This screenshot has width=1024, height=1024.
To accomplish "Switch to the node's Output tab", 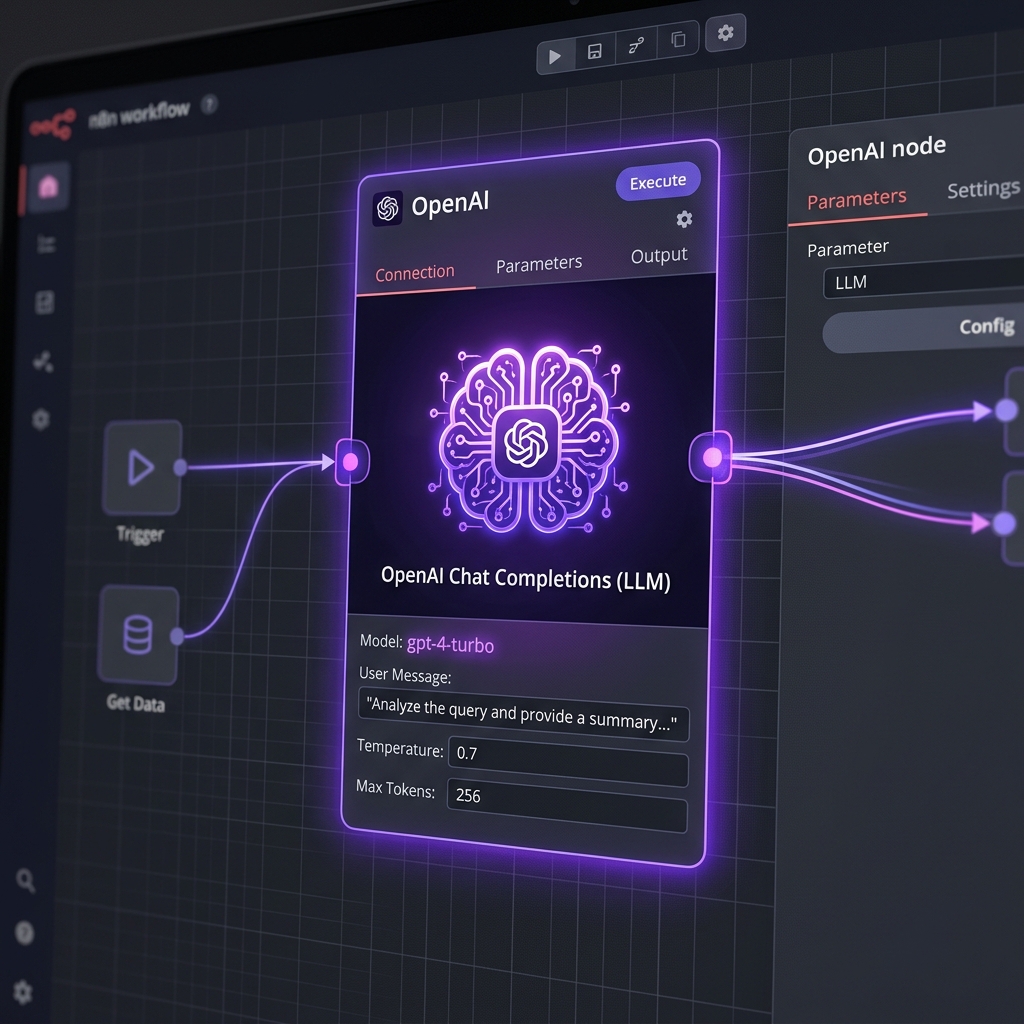I will coord(659,255).
